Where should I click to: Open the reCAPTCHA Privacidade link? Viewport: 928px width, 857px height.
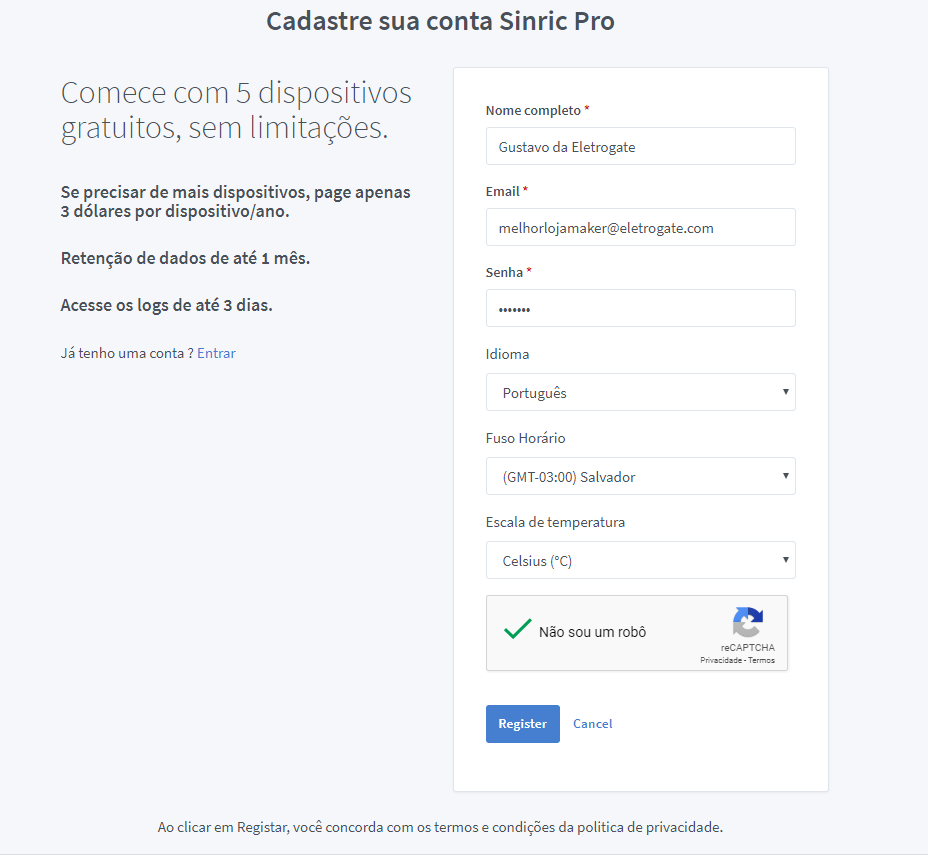pyautogui.click(x=720, y=661)
